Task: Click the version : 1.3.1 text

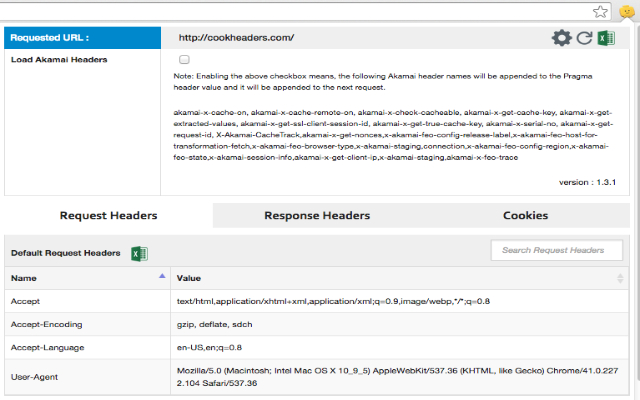Action: click(587, 182)
